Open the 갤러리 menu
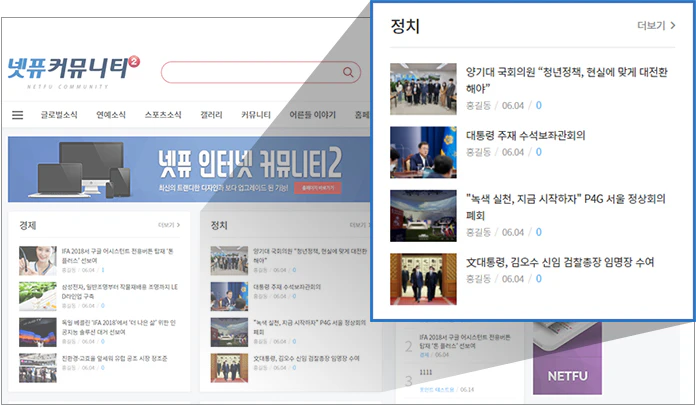This screenshot has width=696, height=406. (211, 115)
